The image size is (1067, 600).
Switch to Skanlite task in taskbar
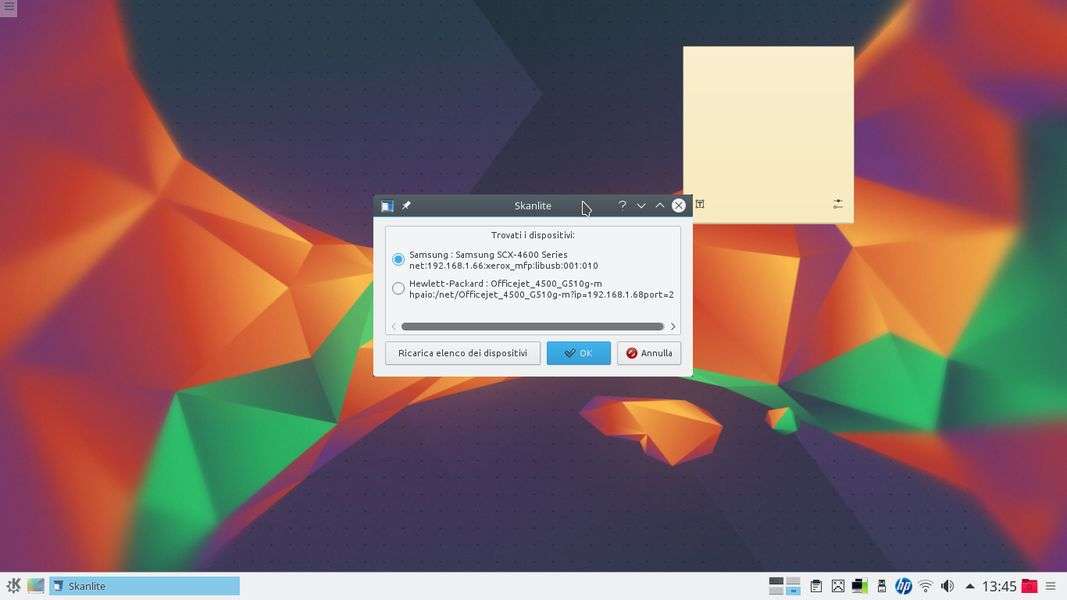[x=144, y=586]
